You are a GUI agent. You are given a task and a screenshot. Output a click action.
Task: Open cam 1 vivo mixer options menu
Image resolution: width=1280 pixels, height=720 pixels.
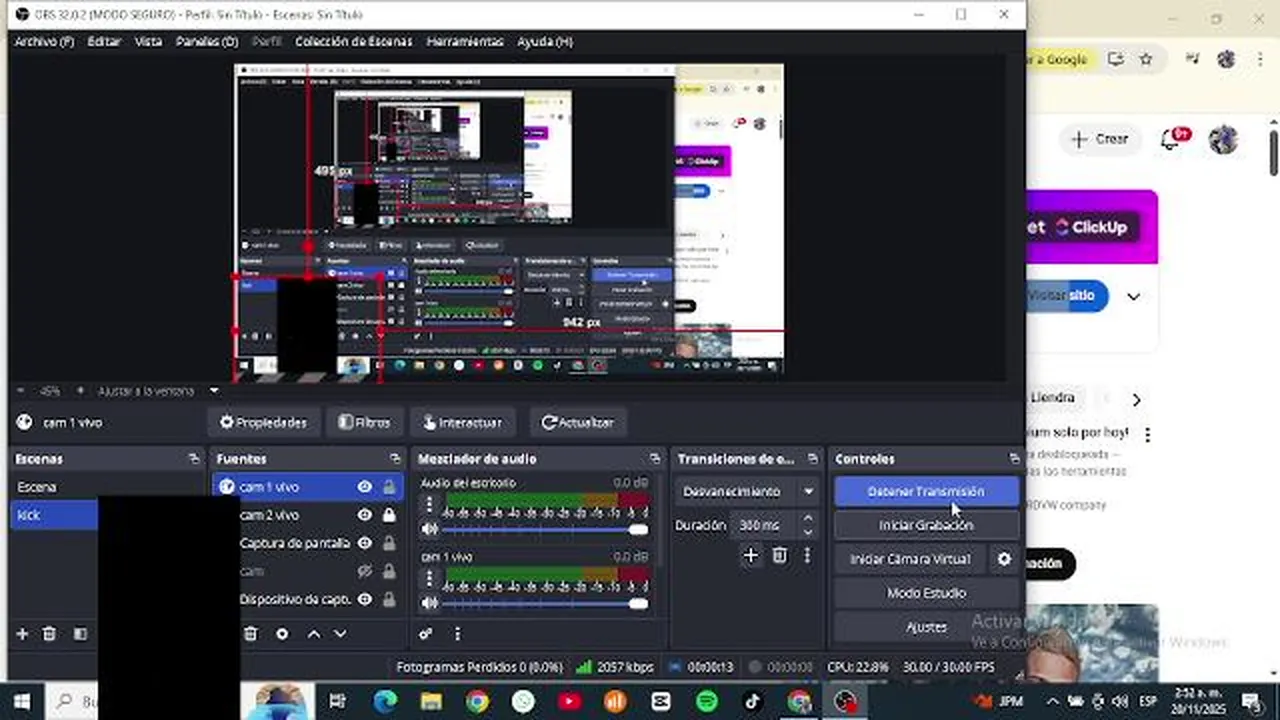pyautogui.click(x=430, y=578)
